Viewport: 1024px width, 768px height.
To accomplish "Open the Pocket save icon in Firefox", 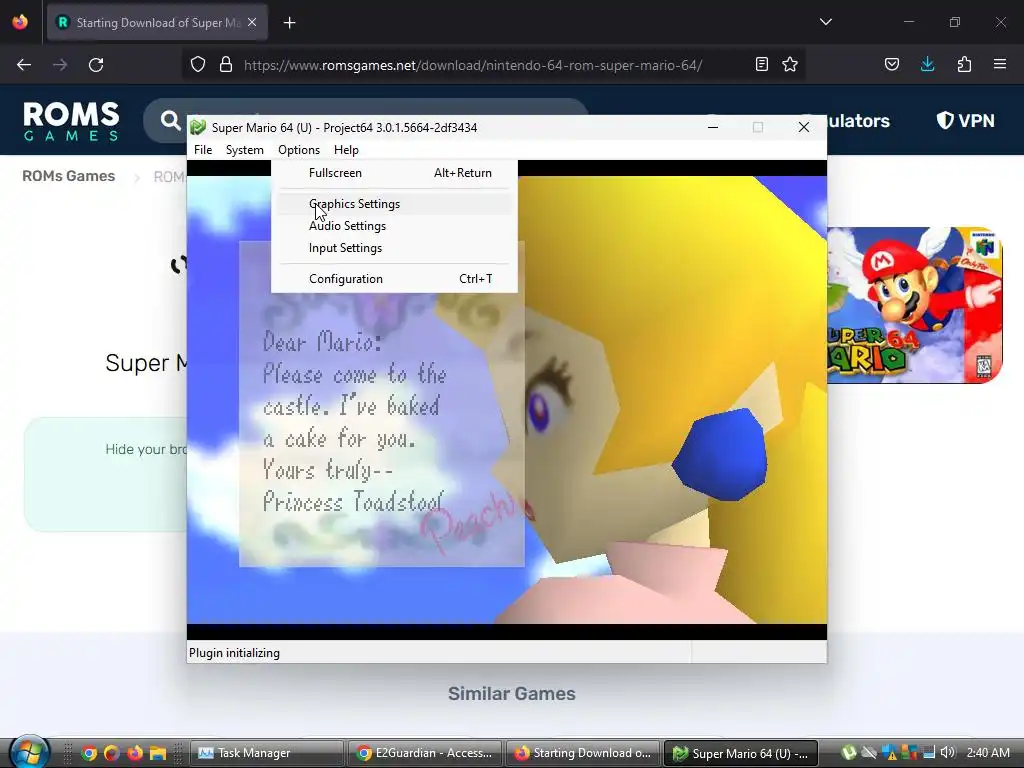I will [892, 64].
